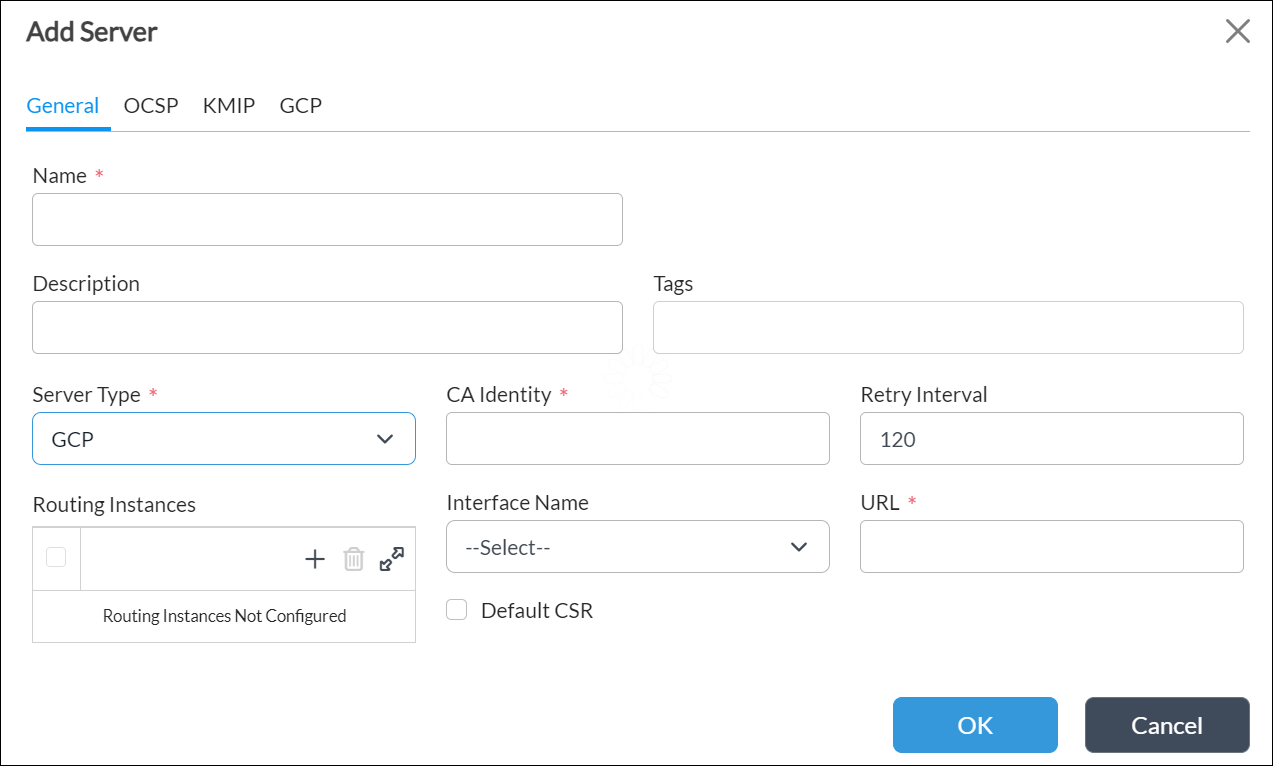The width and height of the screenshot is (1273, 766).
Task: Open the GCP tab
Action: (x=300, y=105)
